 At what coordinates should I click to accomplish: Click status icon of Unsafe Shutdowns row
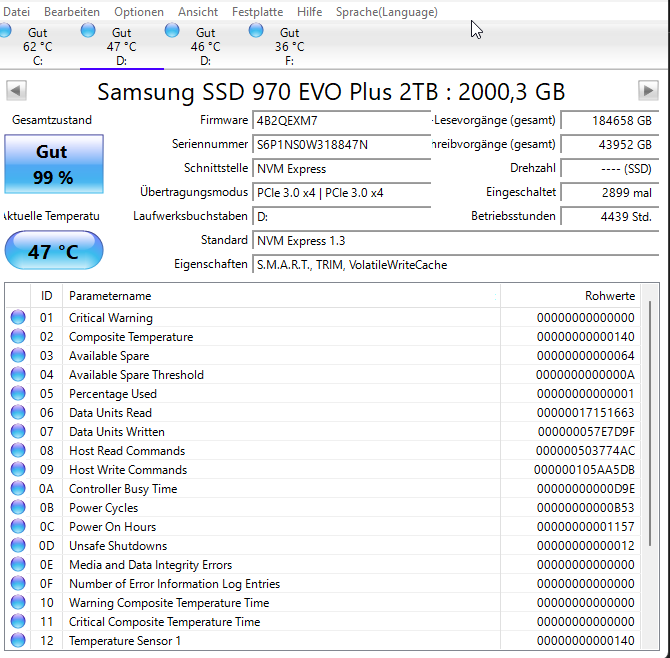(18, 546)
